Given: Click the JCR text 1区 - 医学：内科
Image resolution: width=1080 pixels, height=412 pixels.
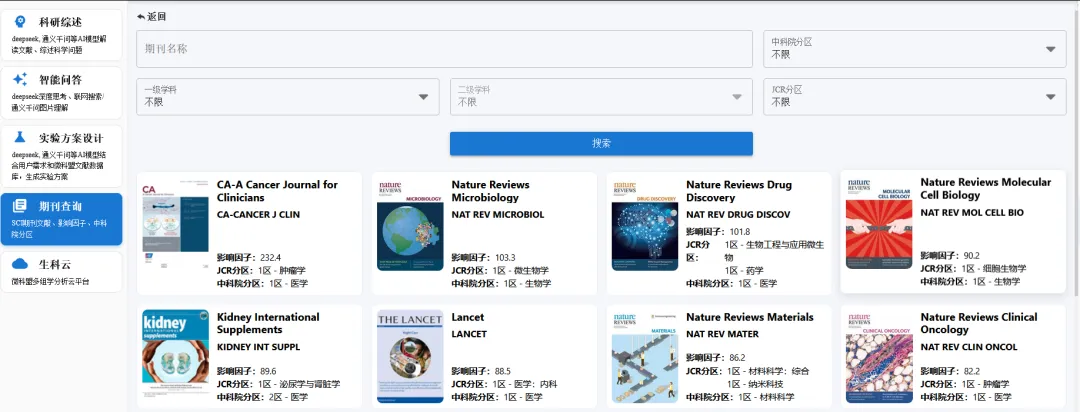Looking at the screenshot, I should click(525, 384).
